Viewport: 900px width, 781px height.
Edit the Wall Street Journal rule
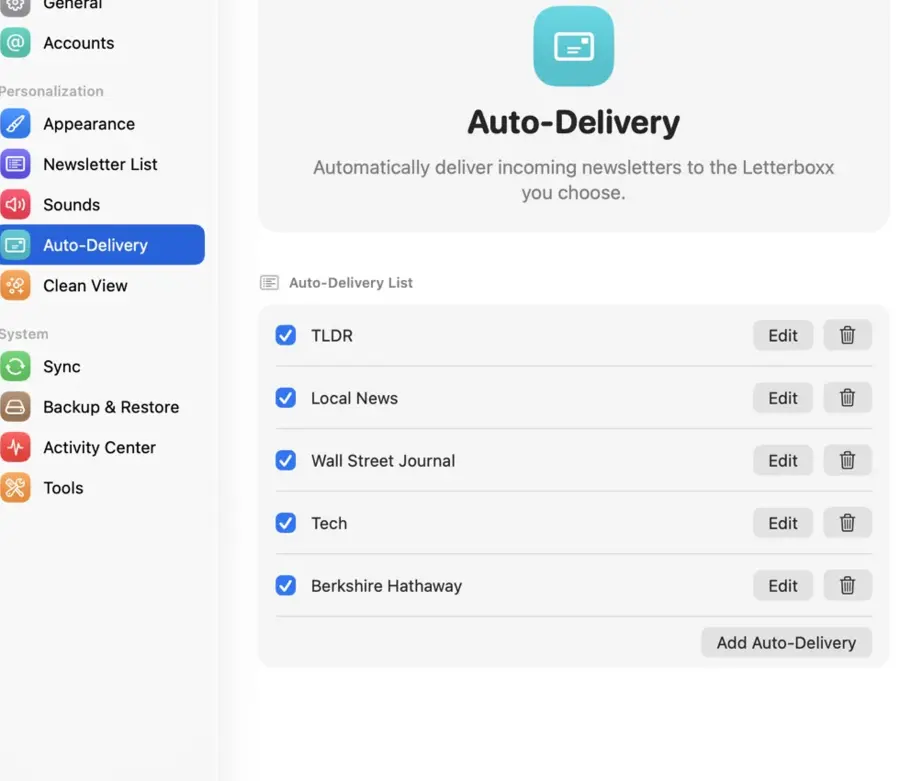click(x=783, y=460)
